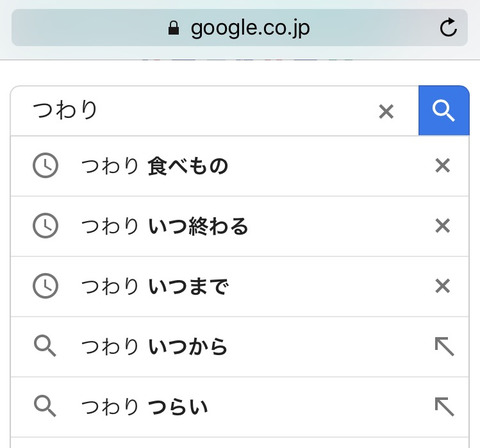Tap the padlock icon in the address bar
The height and width of the screenshot is (448, 480).
pos(173,28)
